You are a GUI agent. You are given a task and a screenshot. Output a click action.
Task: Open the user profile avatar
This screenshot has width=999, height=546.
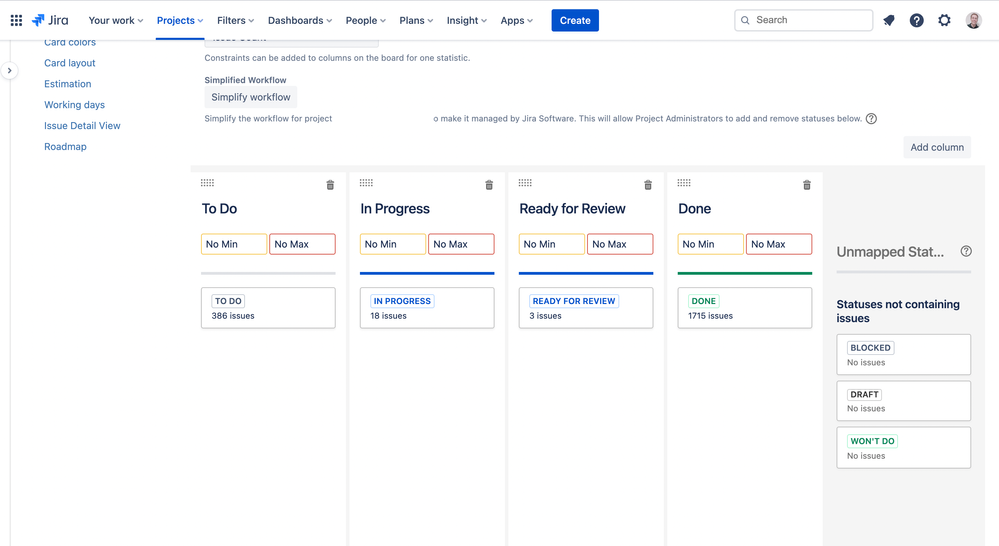pyautogui.click(x=974, y=20)
